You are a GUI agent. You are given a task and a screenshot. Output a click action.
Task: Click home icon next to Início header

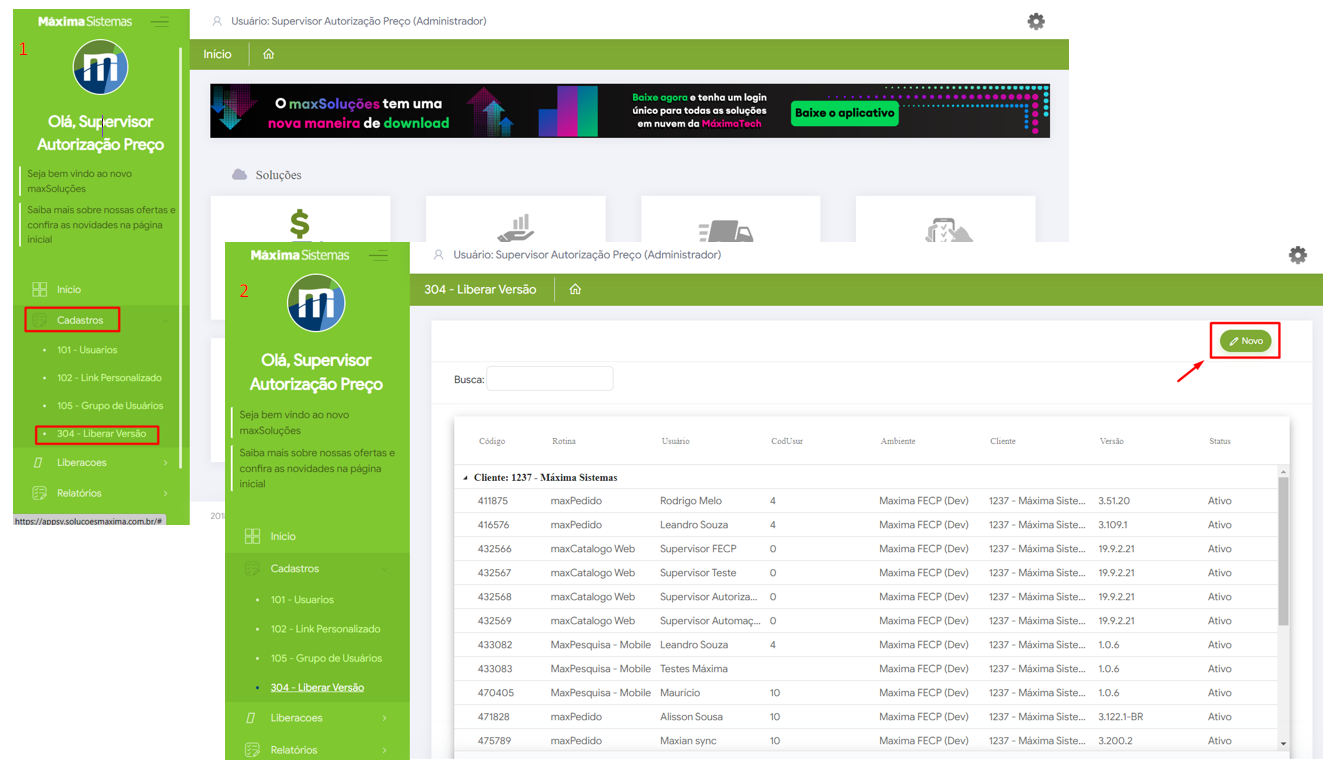pyautogui.click(x=268, y=54)
